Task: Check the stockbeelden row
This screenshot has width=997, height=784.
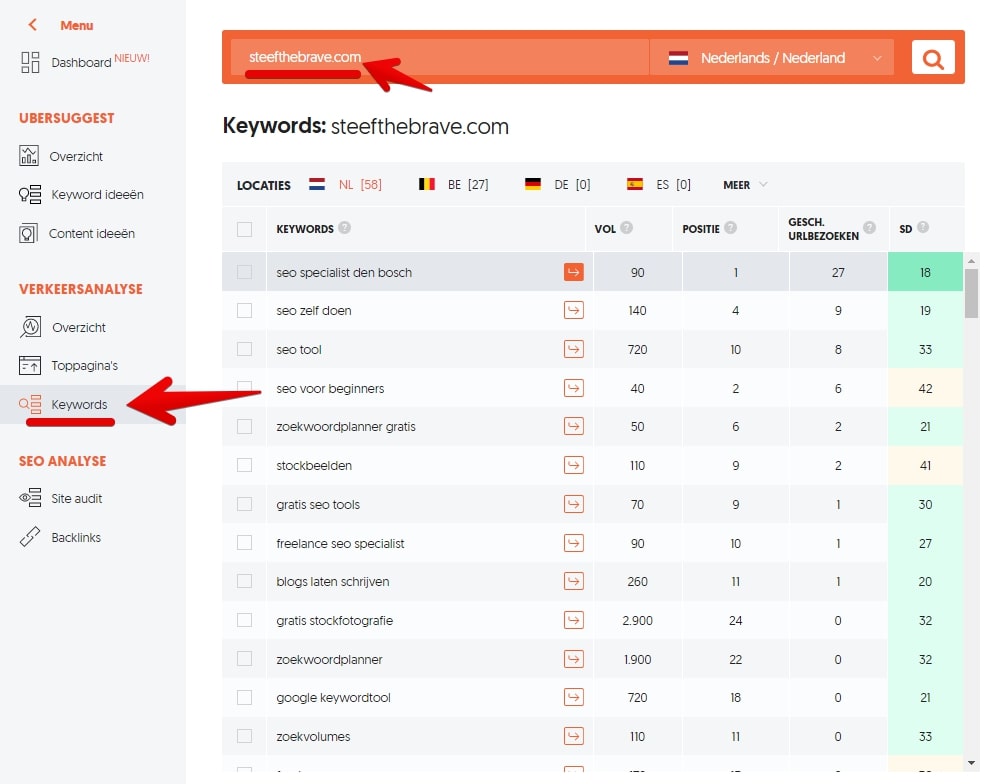Action: (x=244, y=465)
